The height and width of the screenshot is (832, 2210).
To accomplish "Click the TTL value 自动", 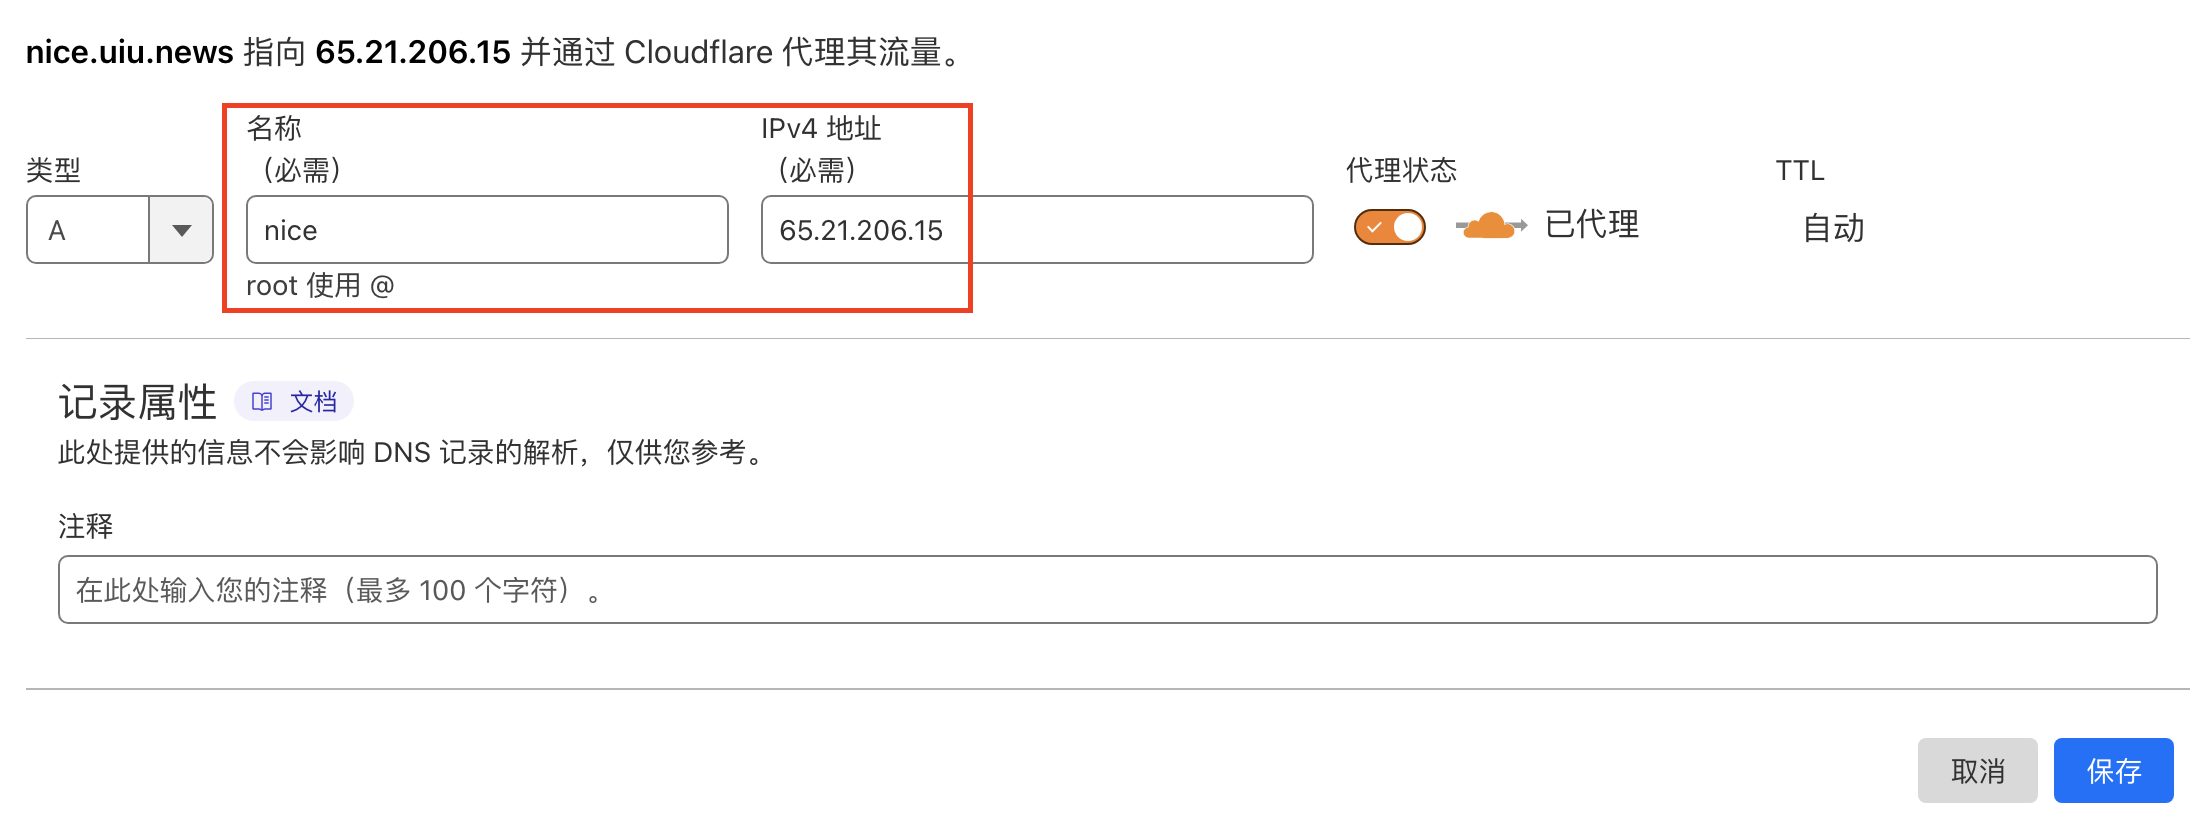I will click(x=1833, y=228).
